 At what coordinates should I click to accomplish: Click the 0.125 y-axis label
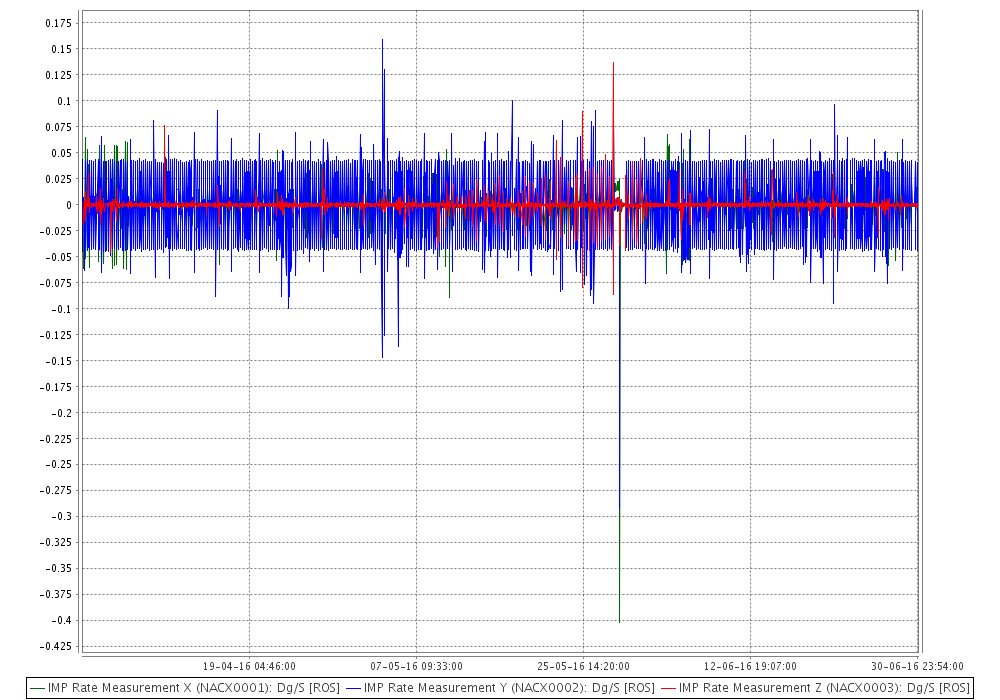point(59,75)
